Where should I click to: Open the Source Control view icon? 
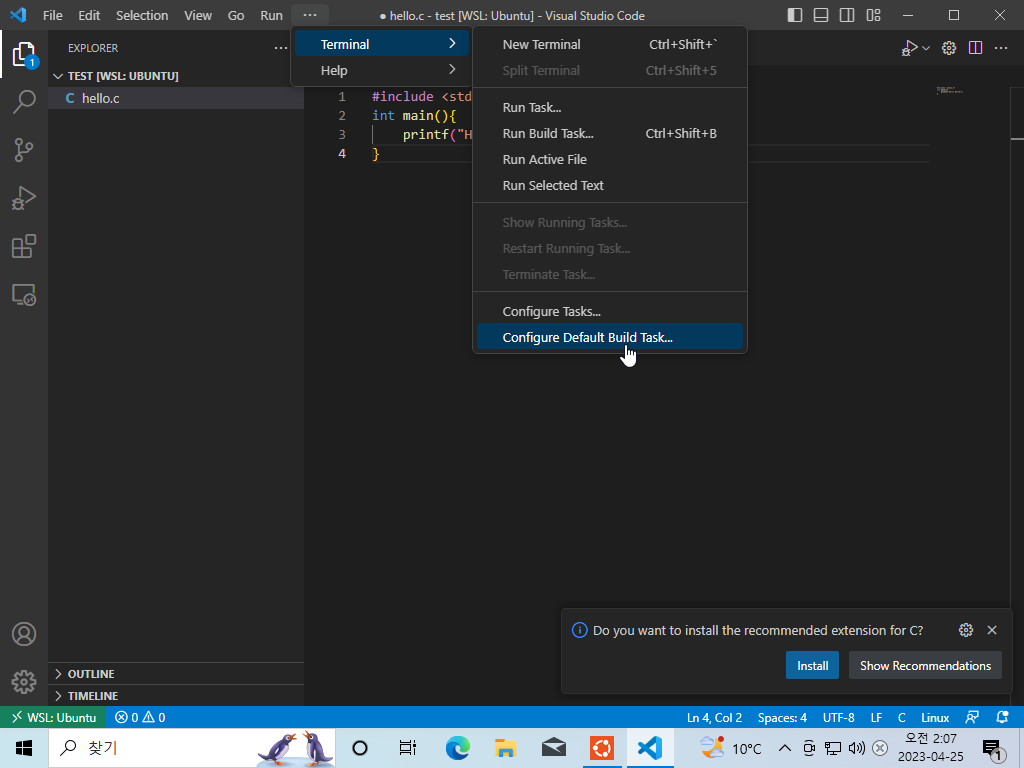tap(24, 150)
